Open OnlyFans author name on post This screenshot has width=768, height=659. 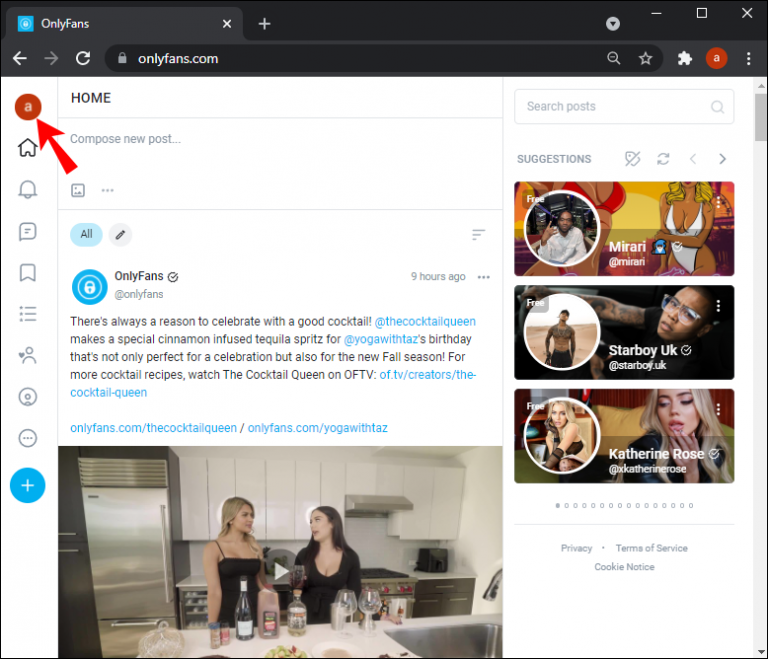[139, 276]
